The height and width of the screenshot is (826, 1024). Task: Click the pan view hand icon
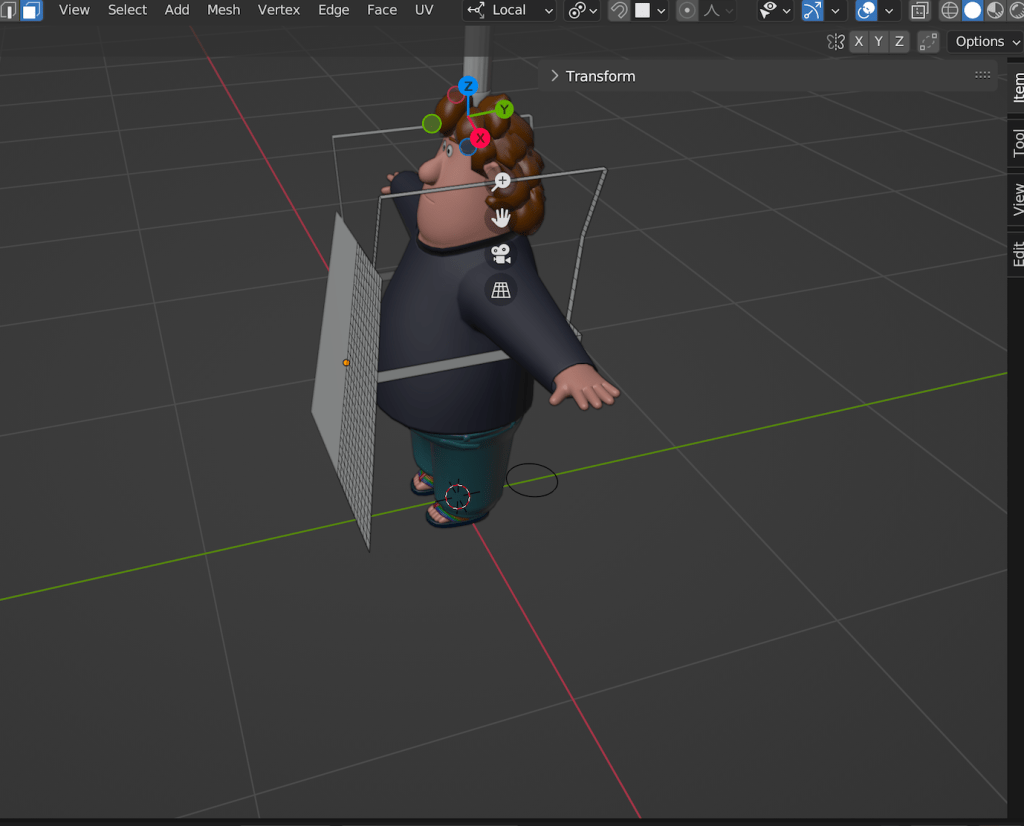click(x=502, y=217)
